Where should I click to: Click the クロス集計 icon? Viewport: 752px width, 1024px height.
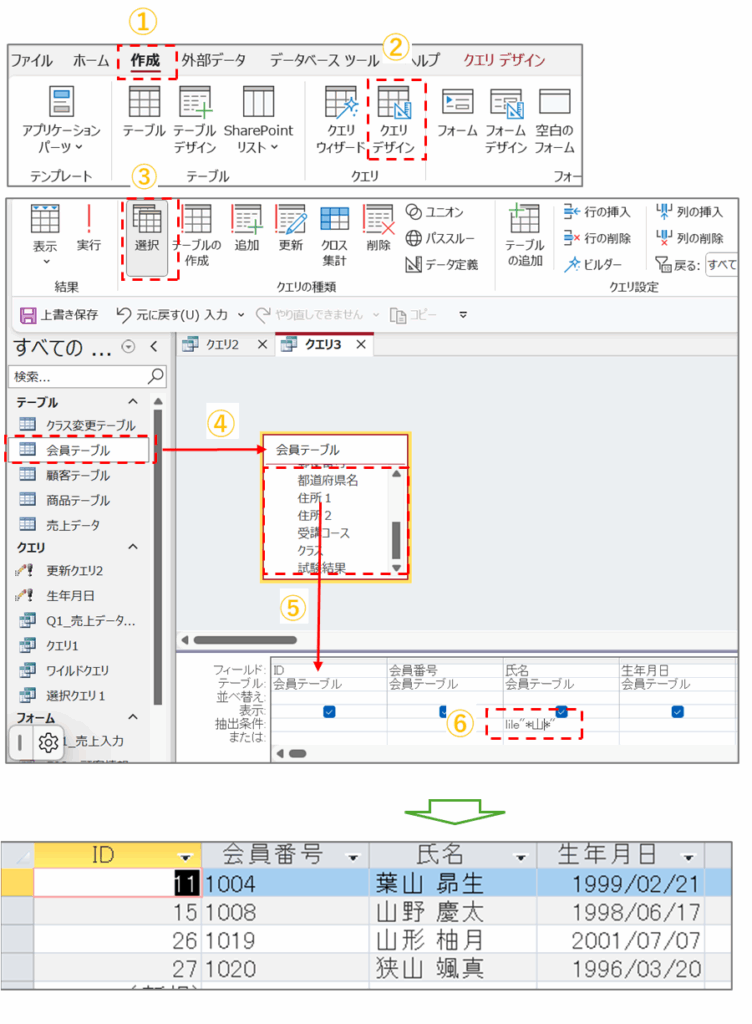(334, 220)
